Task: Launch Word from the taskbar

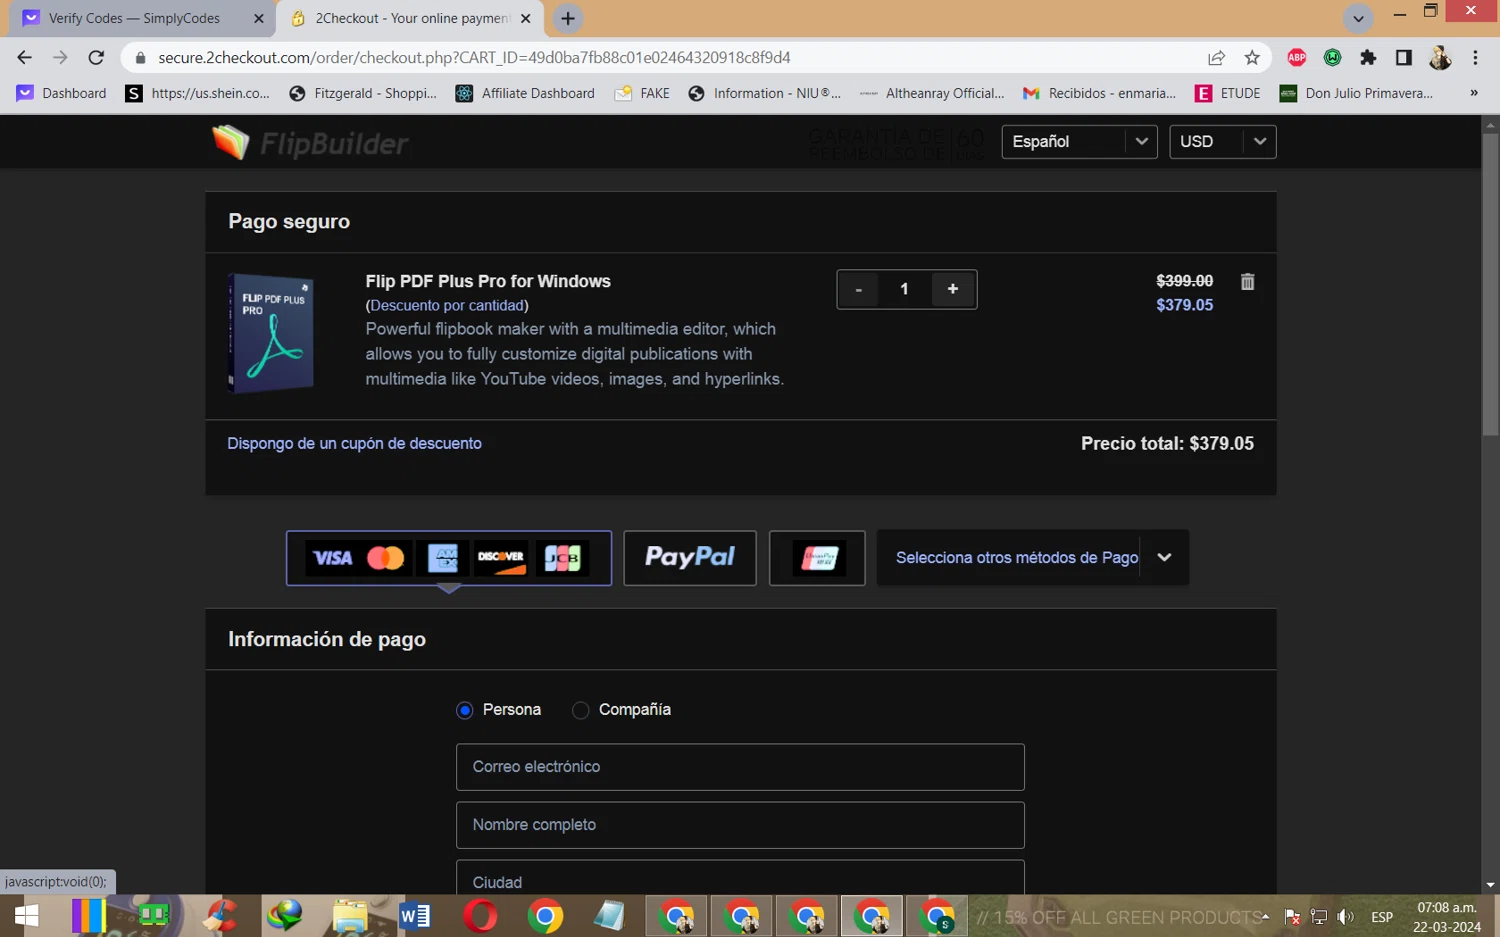Action: pyautogui.click(x=414, y=916)
